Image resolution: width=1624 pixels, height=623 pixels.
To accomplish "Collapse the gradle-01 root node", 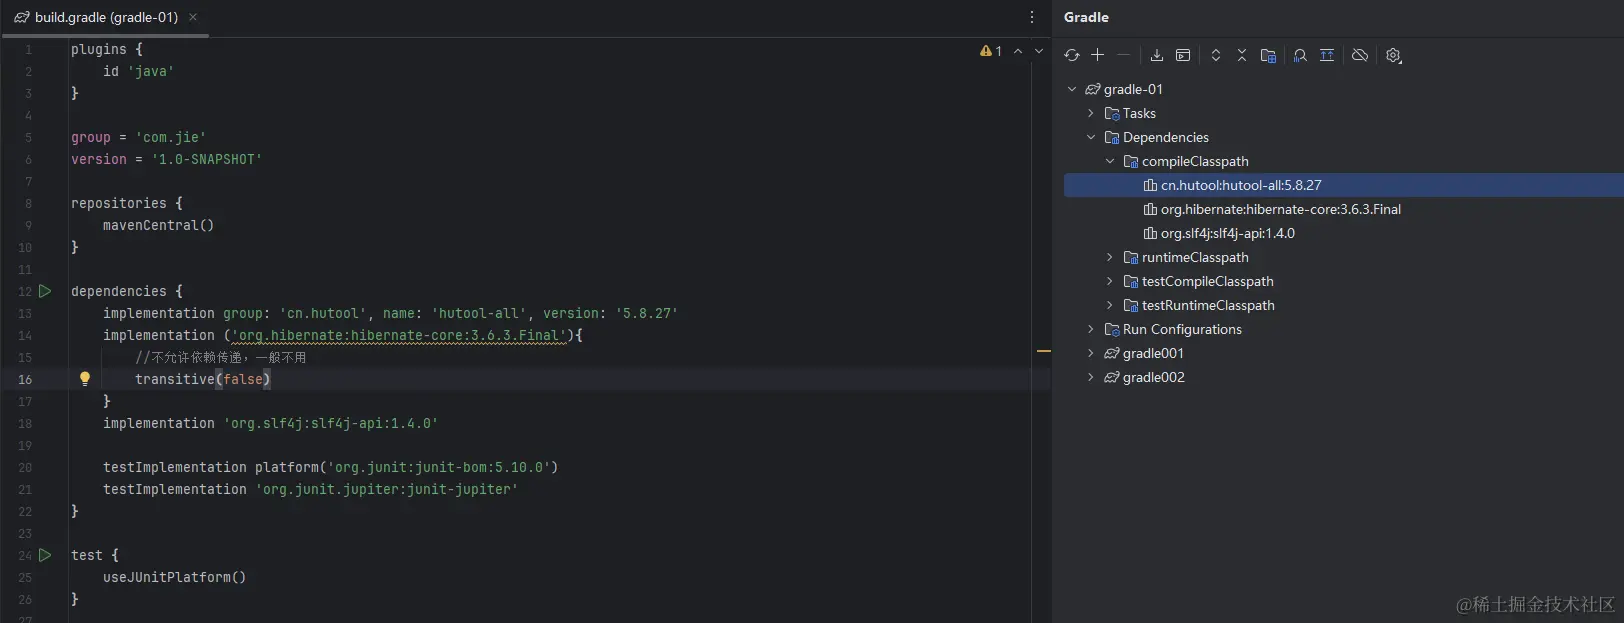I will [1072, 89].
